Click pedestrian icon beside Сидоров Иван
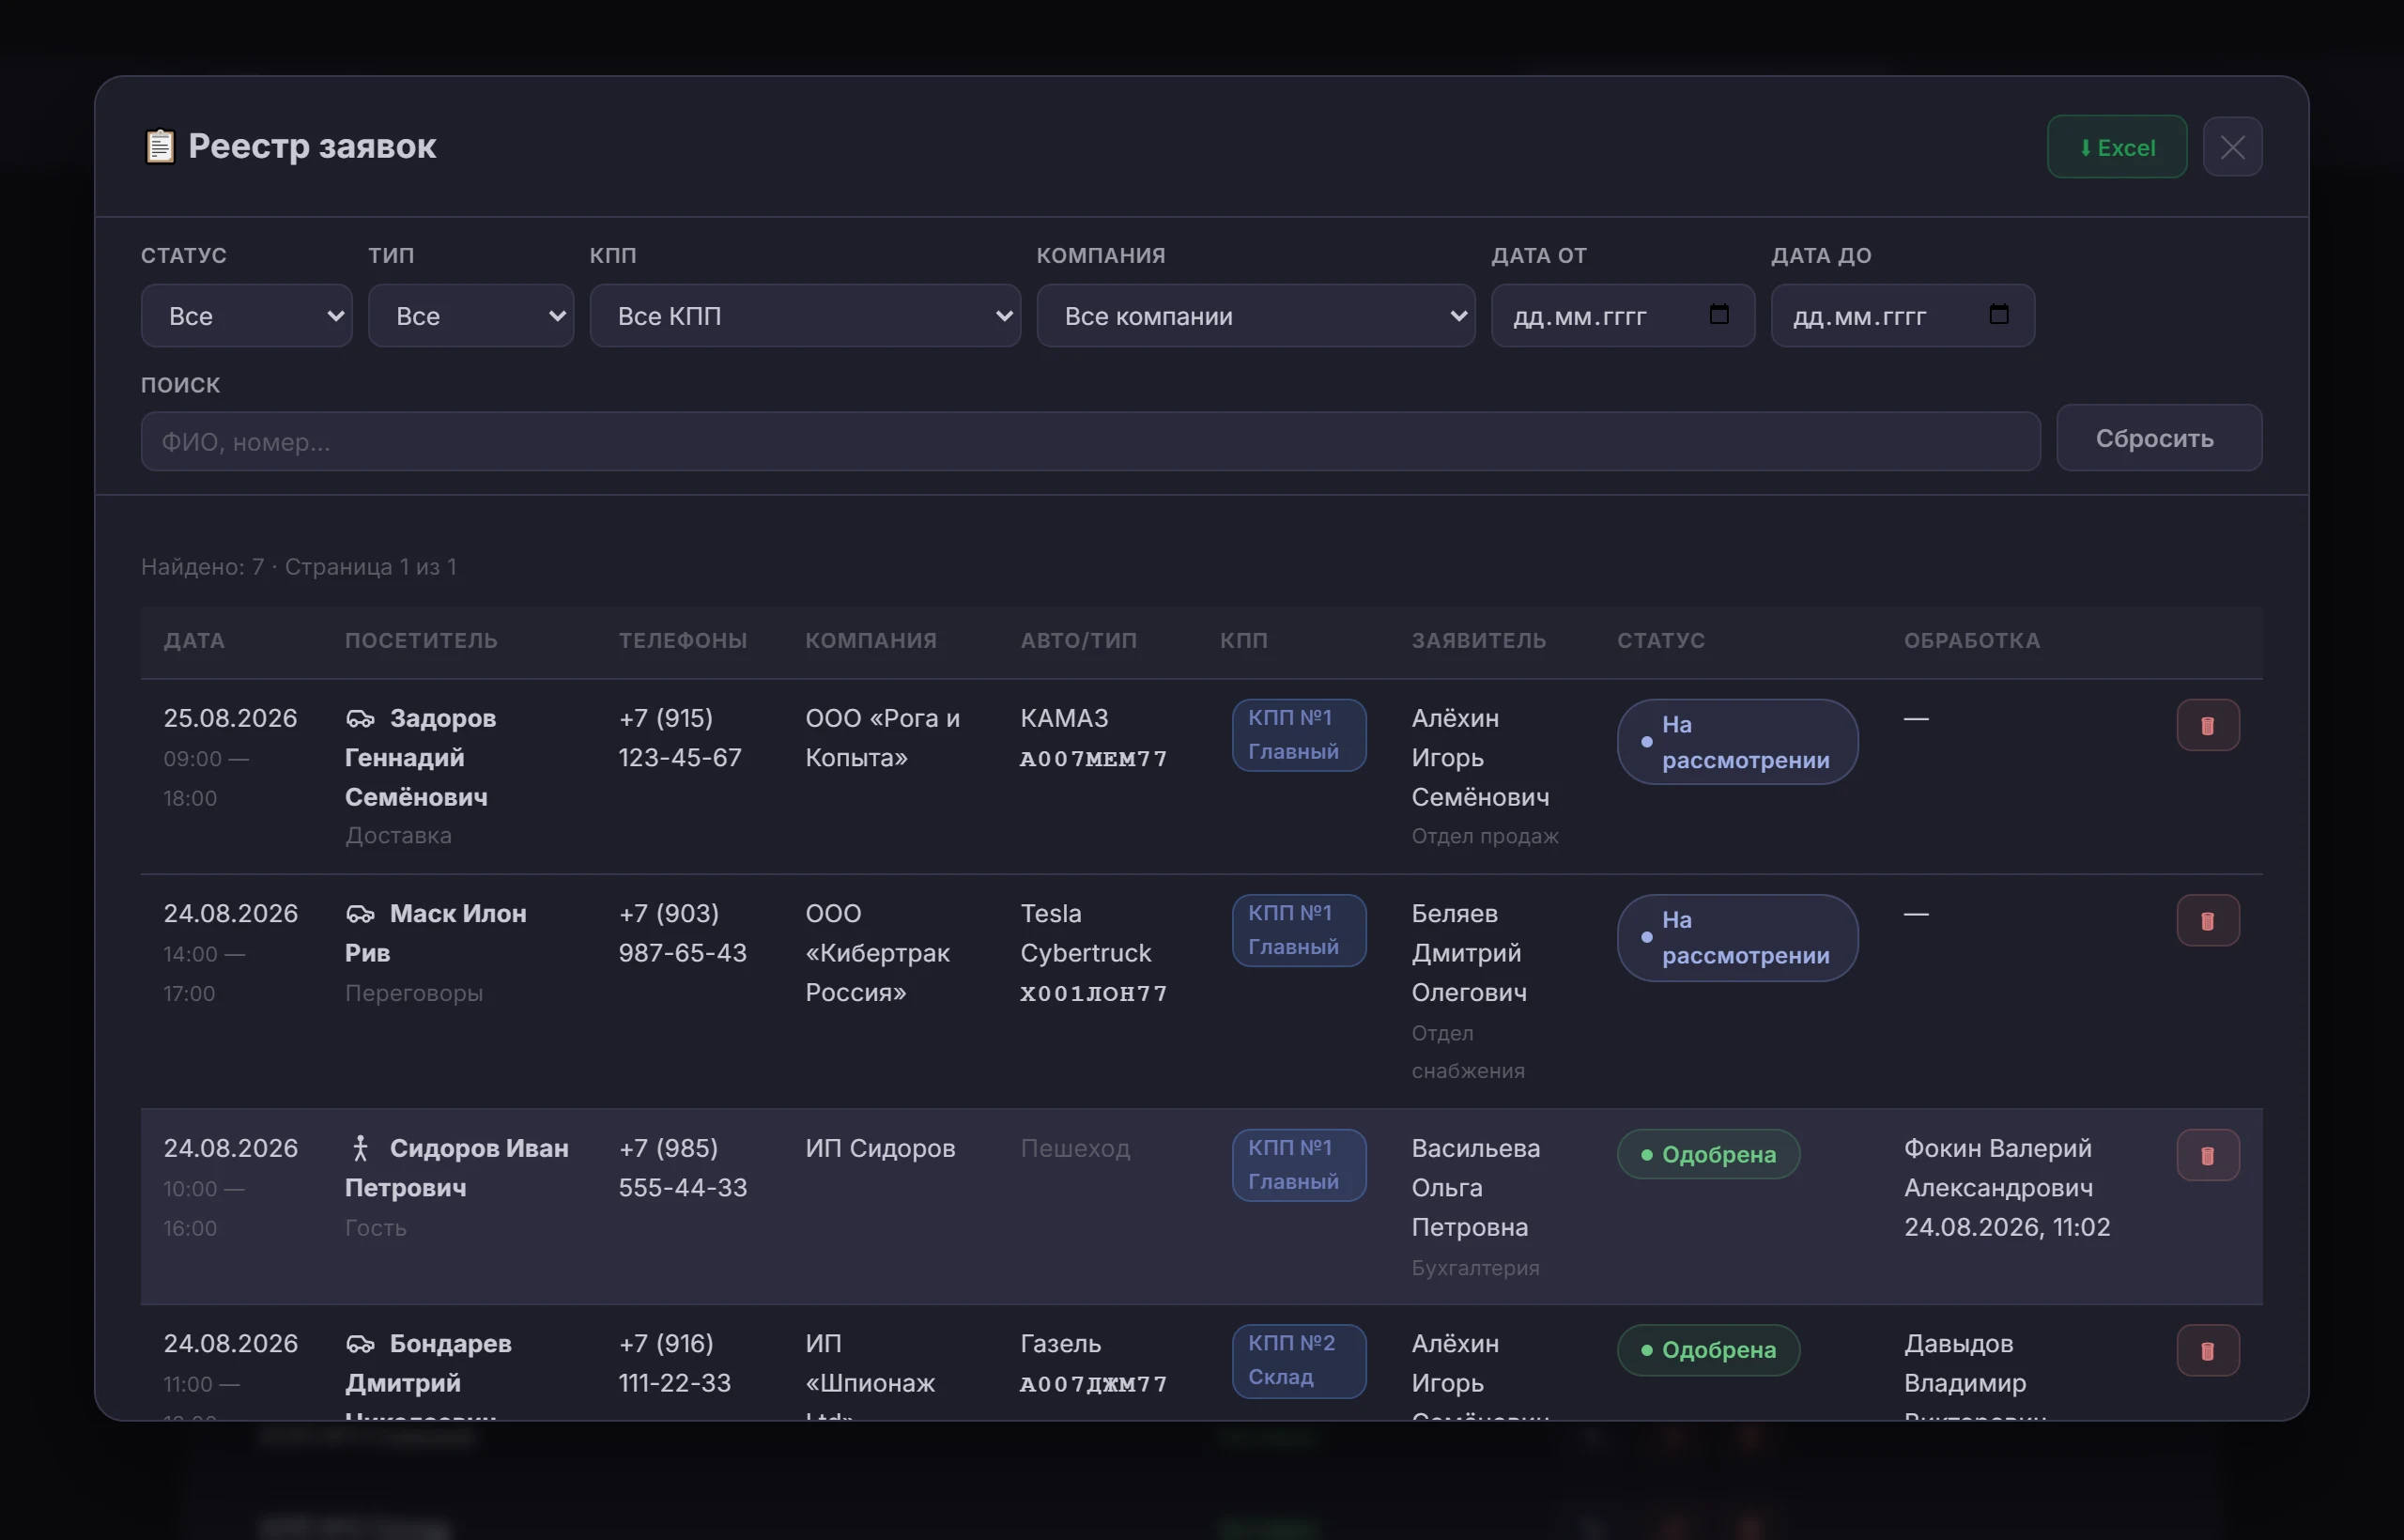This screenshot has width=2404, height=1540. pos(360,1148)
